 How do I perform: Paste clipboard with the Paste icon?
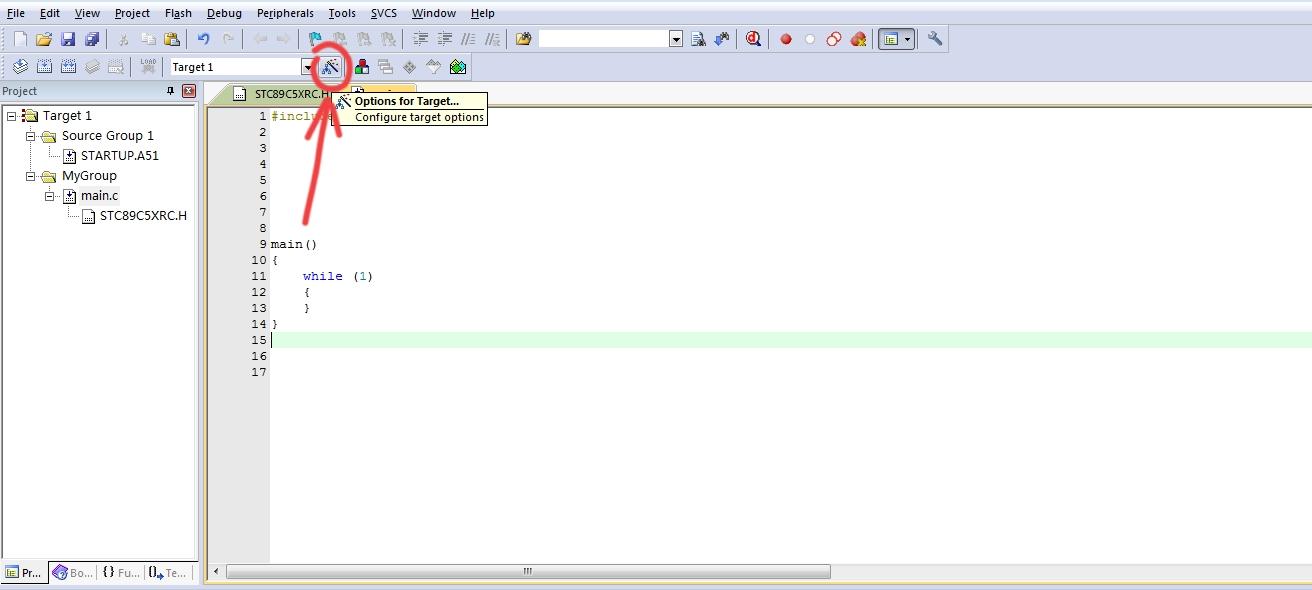click(172, 39)
